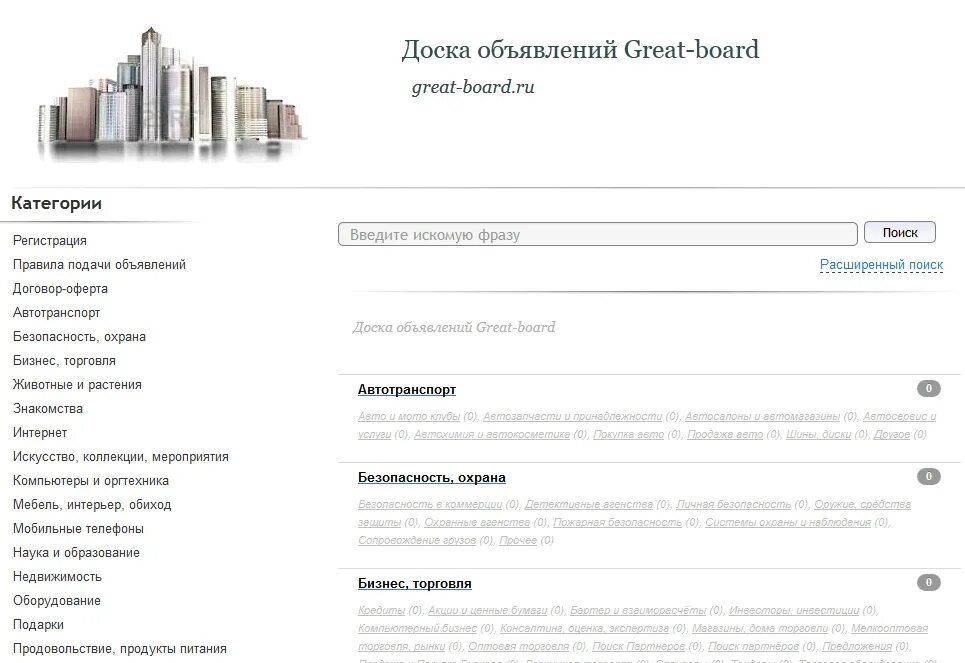The width and height of the screenshot is (965, 663).
Task: Open the Другое subcategory under Автотранспорт
Action: (892, 435)
